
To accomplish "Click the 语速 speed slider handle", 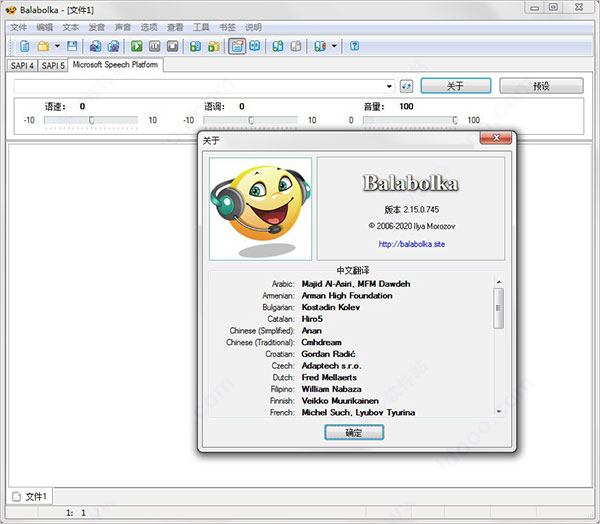I will point(91,121).
